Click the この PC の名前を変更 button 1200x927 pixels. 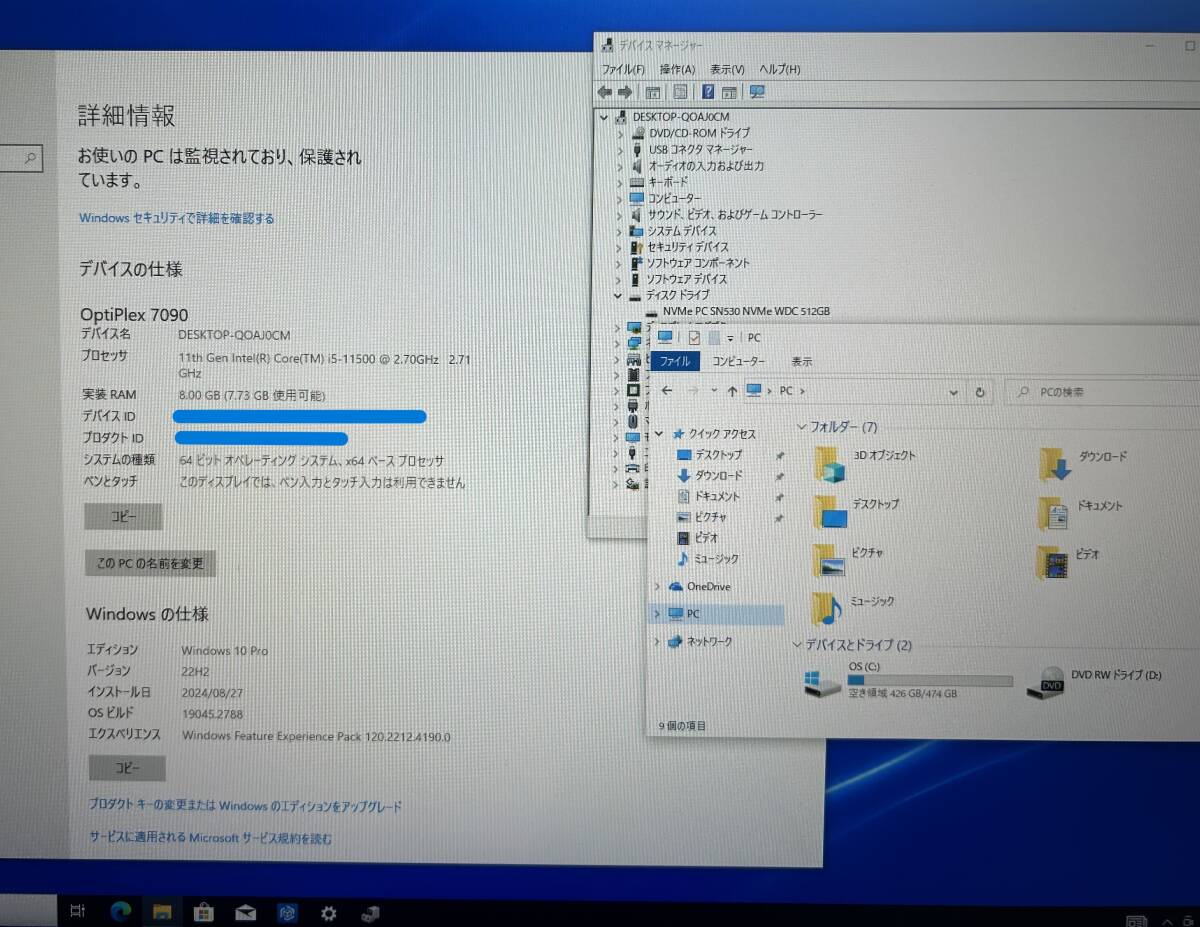(x=148, y=563)
